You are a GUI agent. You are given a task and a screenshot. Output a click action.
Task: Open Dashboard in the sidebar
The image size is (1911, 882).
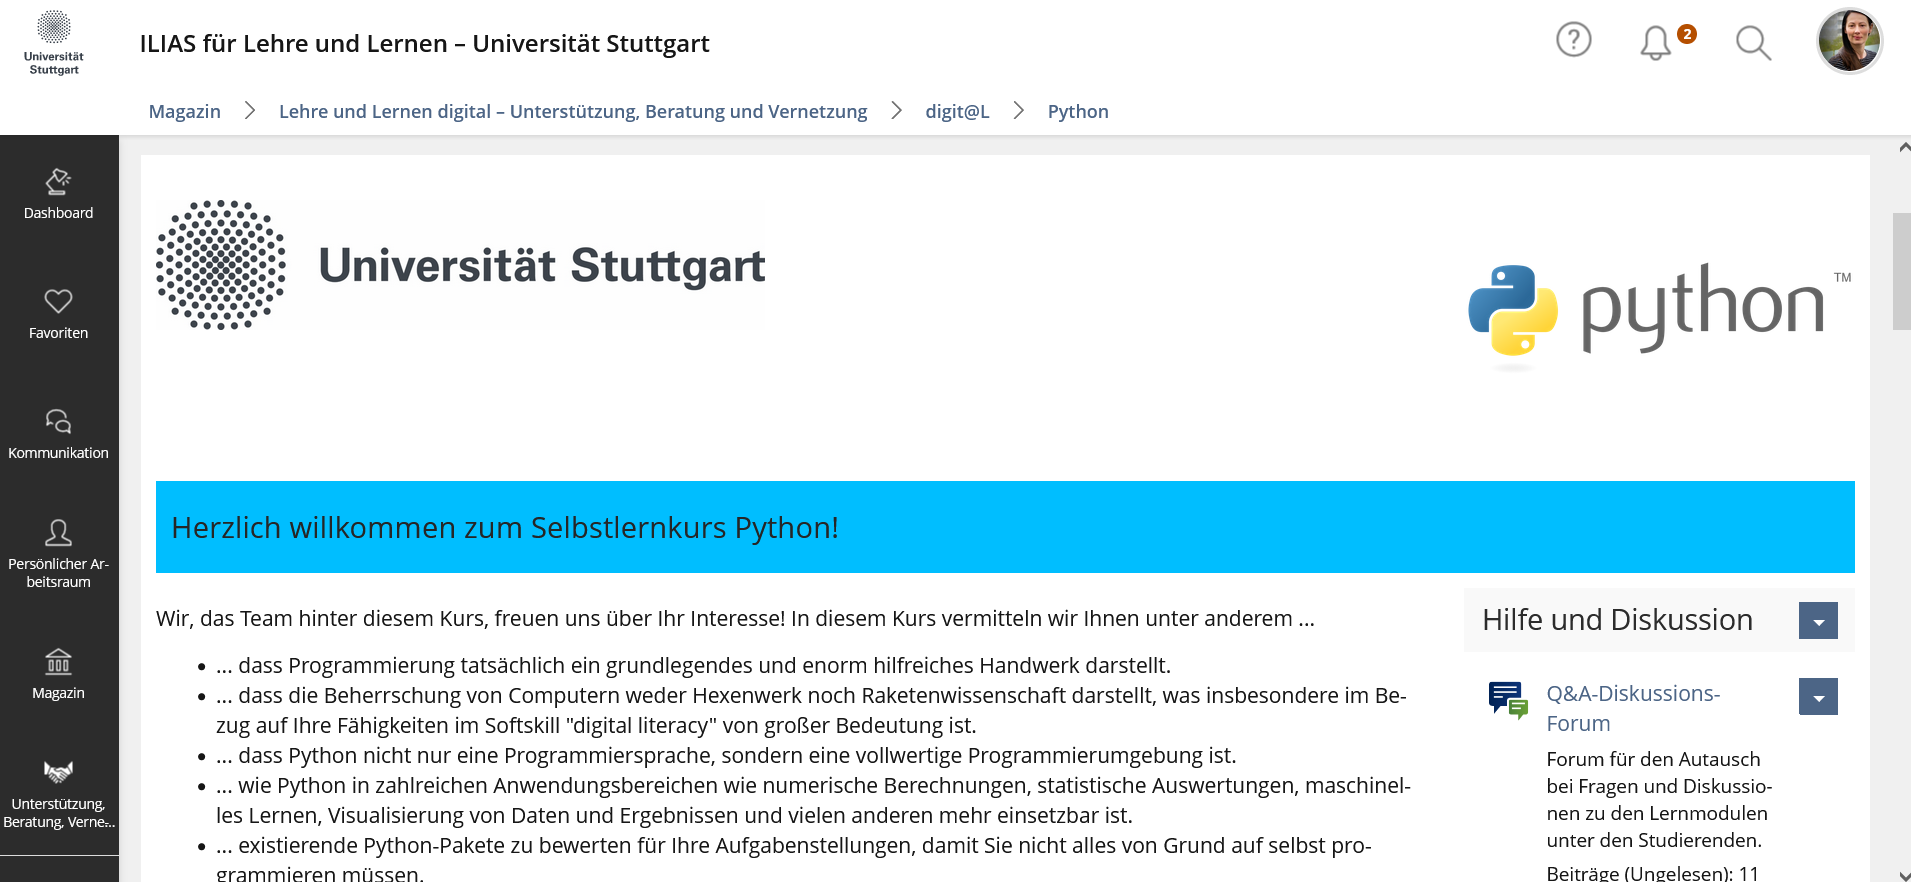pos(58,195)
